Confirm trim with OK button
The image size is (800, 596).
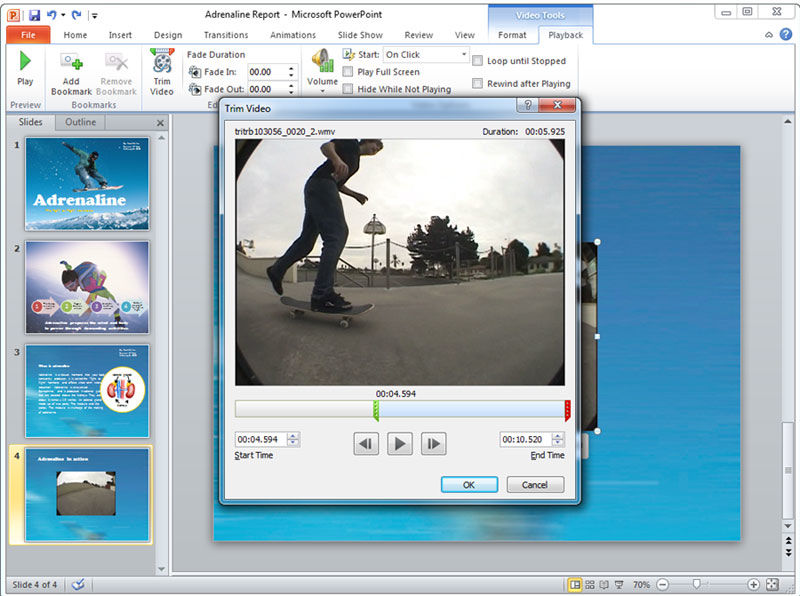(468, 485)
